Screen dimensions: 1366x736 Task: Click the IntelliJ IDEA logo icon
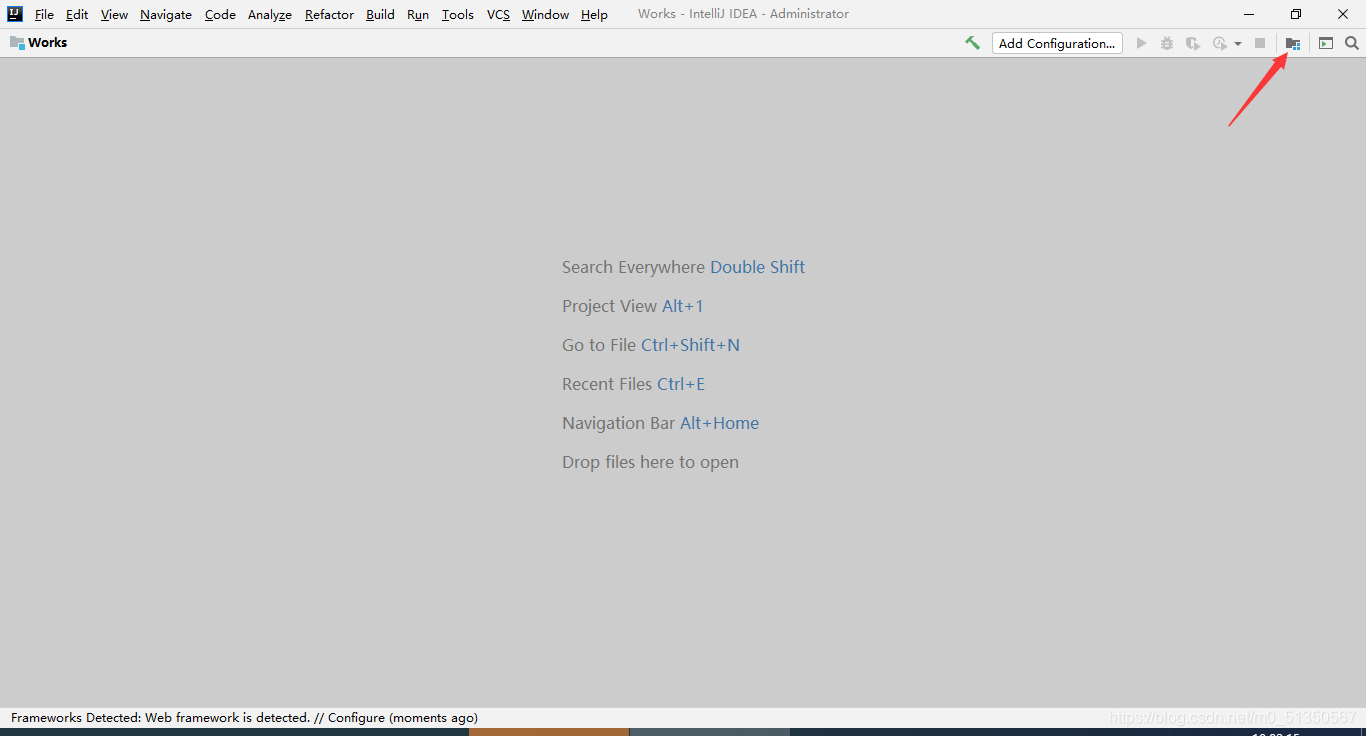pyautogui.click(x=15, y=14)
